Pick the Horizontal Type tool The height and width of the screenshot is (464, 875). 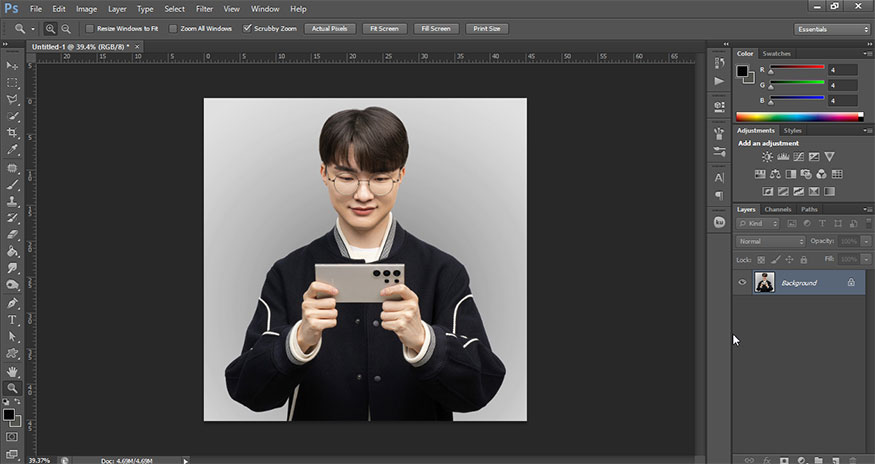[13, 320]
